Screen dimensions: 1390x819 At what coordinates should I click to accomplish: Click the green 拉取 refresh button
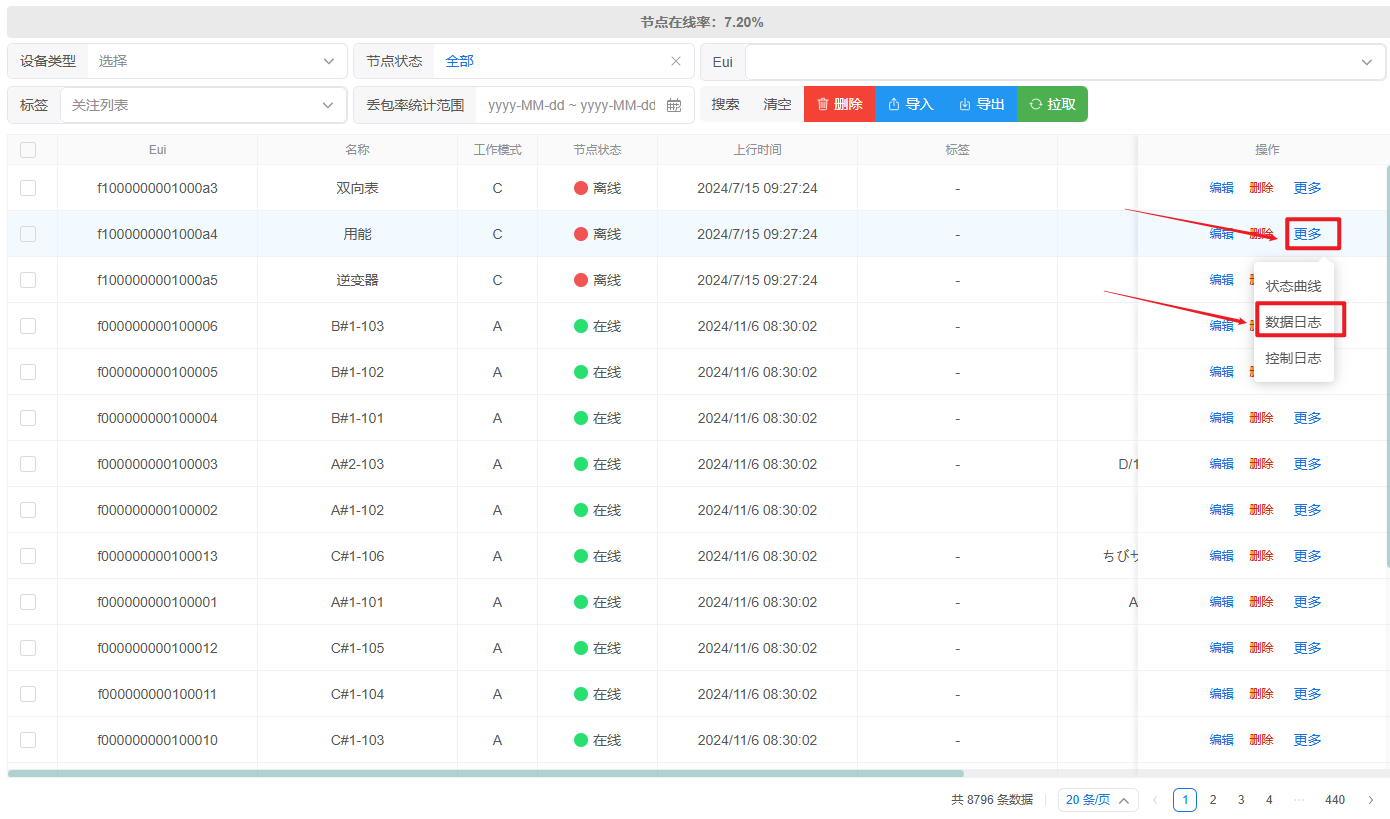click(x=1052, y=104)
